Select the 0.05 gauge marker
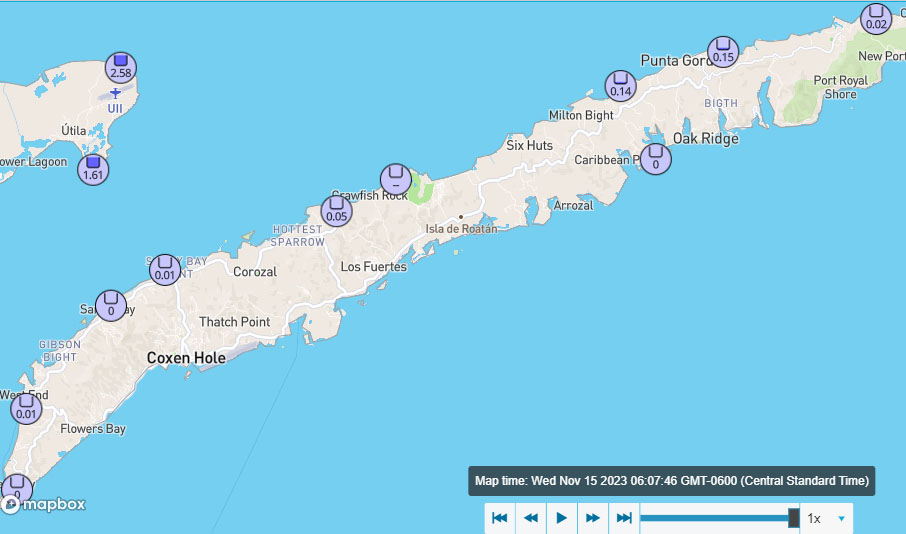The image size is (906, 534). tap(336, 211)
